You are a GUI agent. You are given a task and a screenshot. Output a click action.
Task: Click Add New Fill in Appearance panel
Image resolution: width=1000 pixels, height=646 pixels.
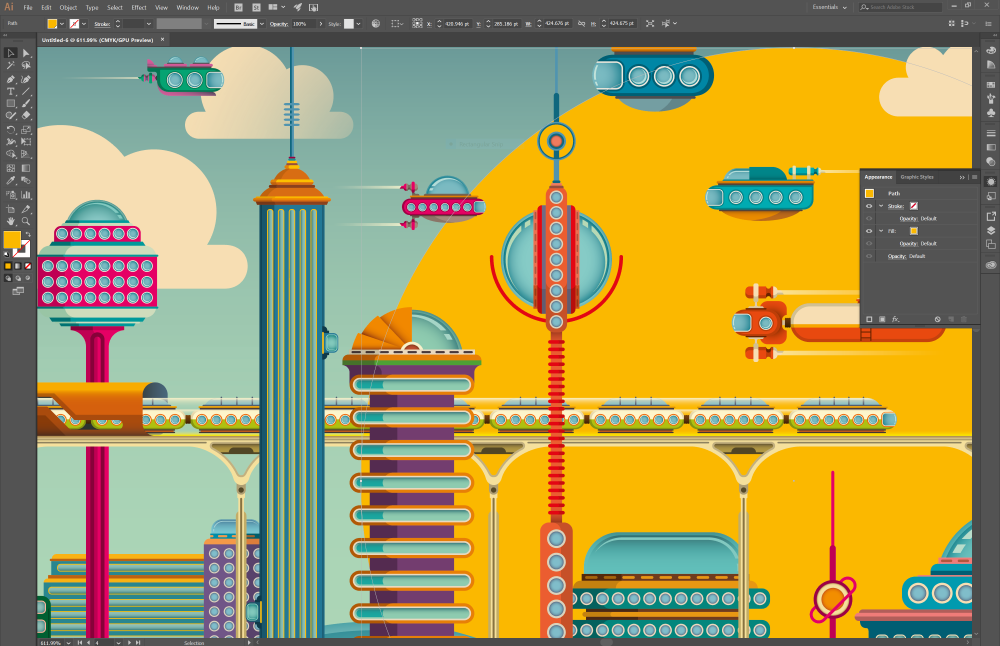882,319
